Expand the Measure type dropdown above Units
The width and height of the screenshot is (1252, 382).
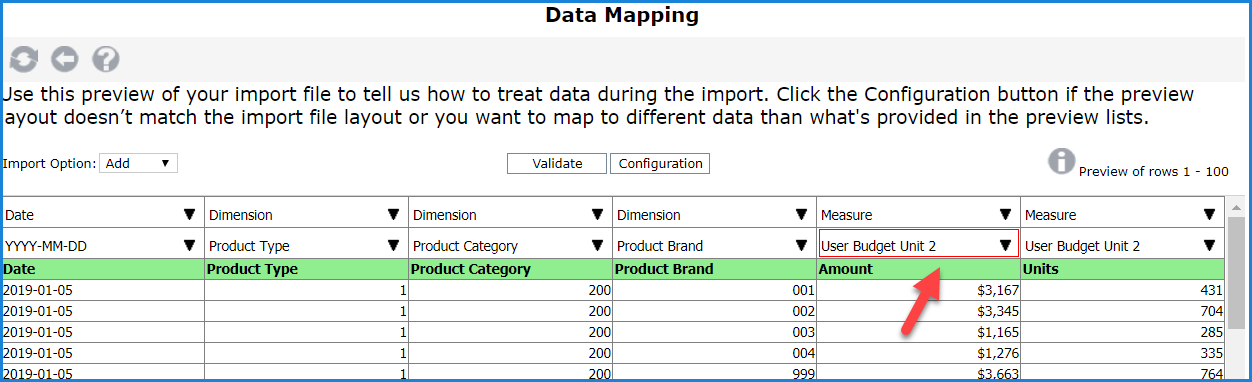pos(1120,214)
